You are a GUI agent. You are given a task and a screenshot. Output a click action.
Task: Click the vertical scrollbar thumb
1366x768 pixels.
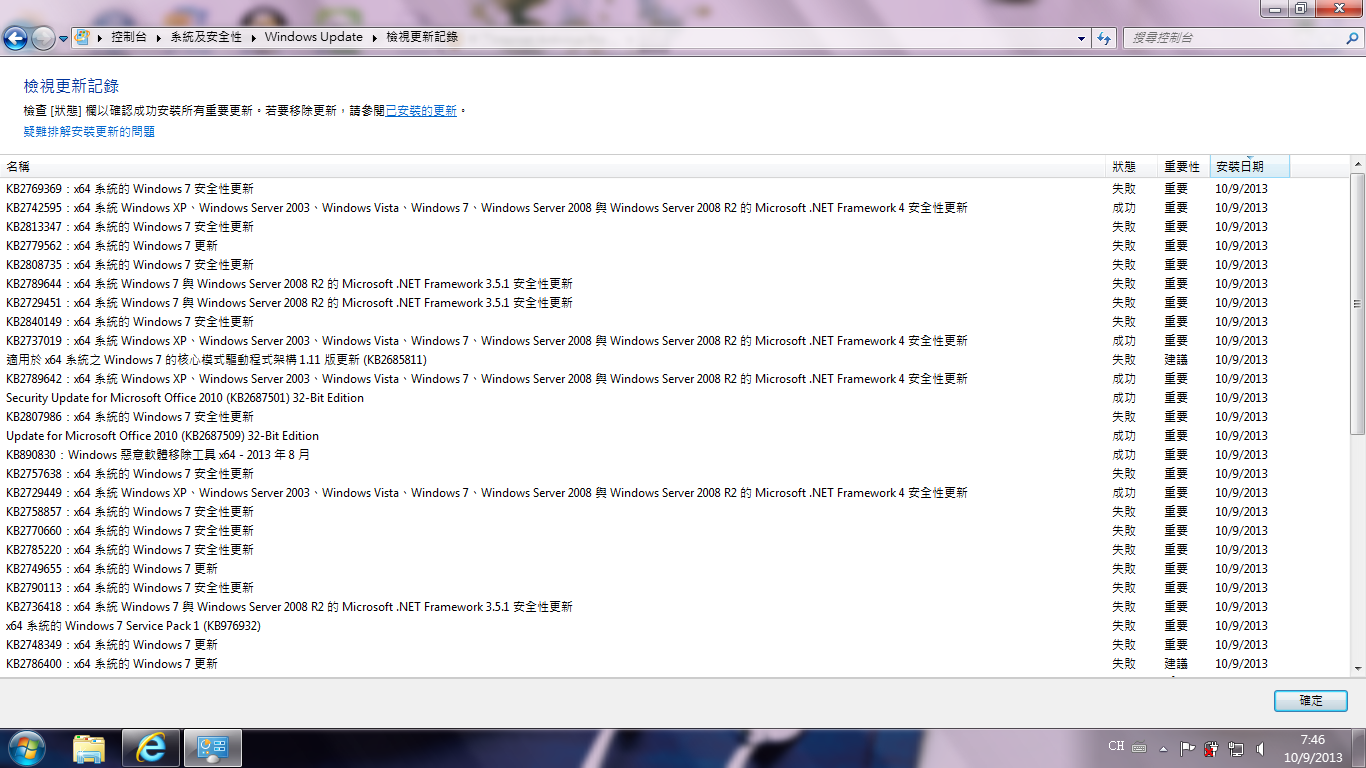[x=1357, y=303]
